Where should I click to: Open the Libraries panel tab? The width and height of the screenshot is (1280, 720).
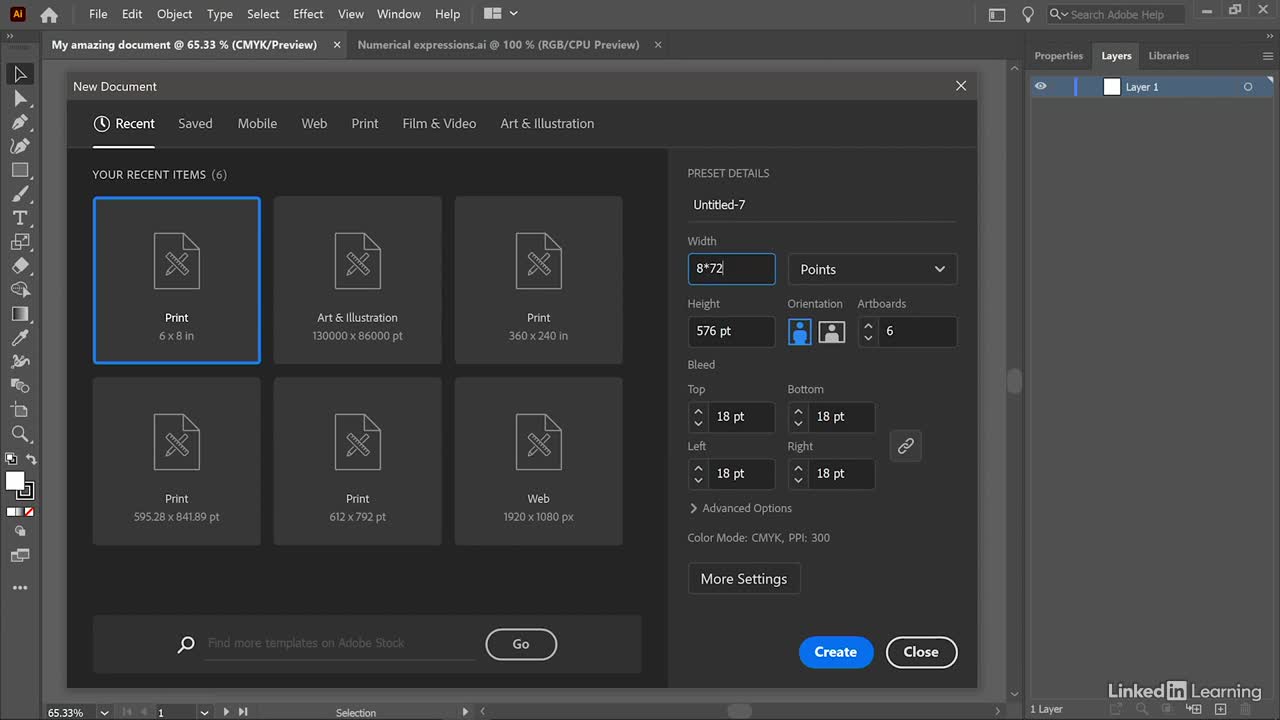(1168, 56)
